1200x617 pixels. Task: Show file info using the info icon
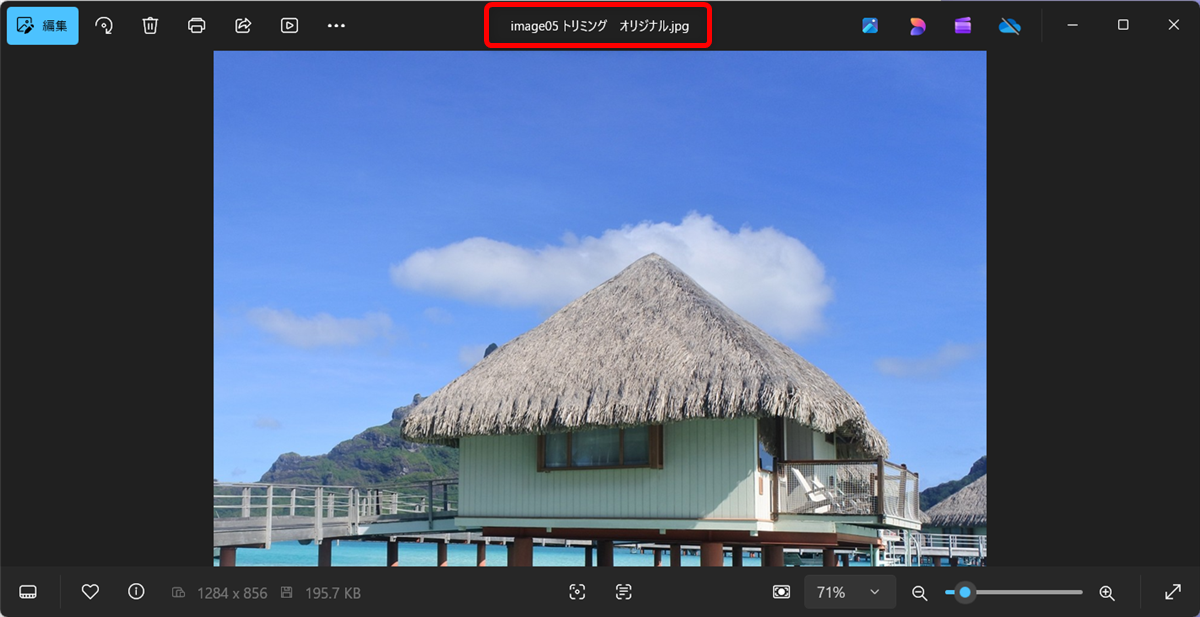point(136,592)
